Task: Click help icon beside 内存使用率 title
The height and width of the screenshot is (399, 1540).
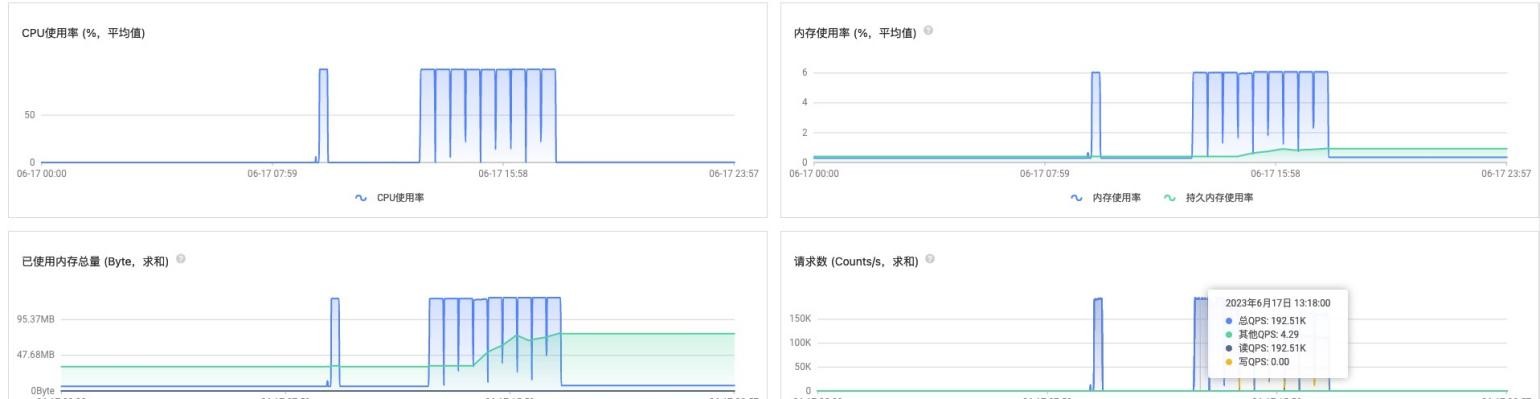Action: [x=929, y=32]
